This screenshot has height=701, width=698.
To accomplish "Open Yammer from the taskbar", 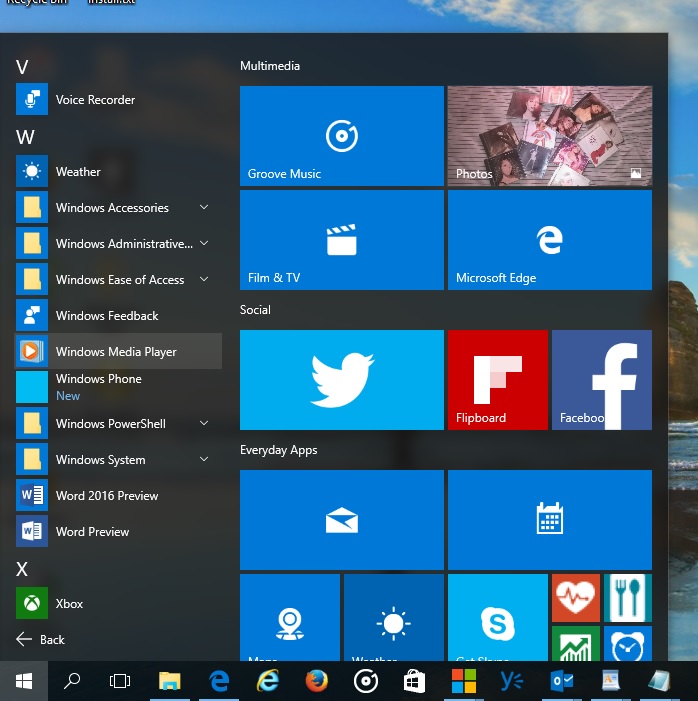I will (x=512, y=681).
